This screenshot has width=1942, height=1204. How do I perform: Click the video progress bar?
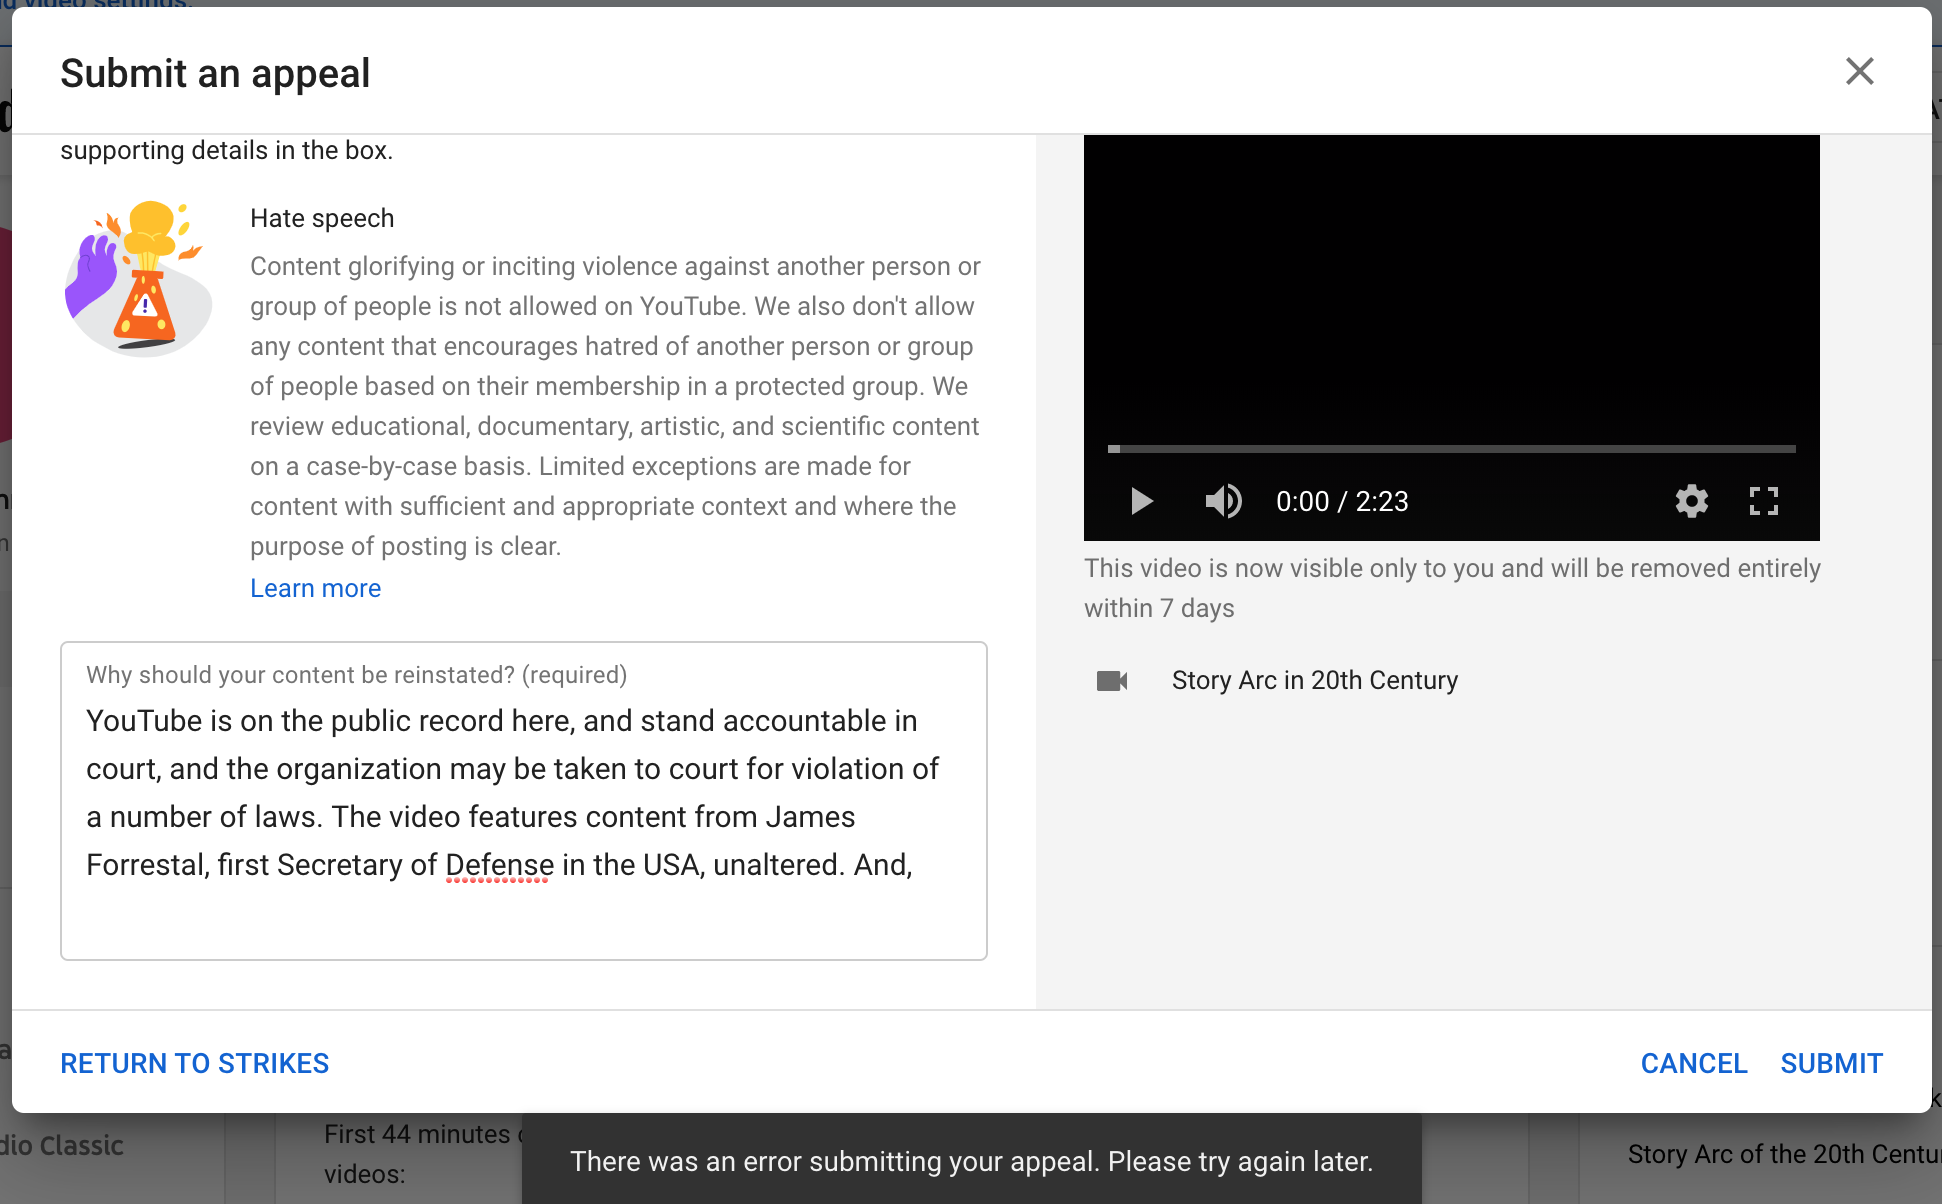pos(1451,449)
